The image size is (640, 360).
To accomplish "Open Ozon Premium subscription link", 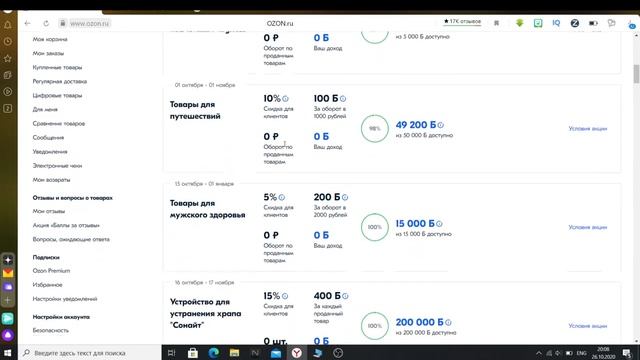I will (51, 271).
